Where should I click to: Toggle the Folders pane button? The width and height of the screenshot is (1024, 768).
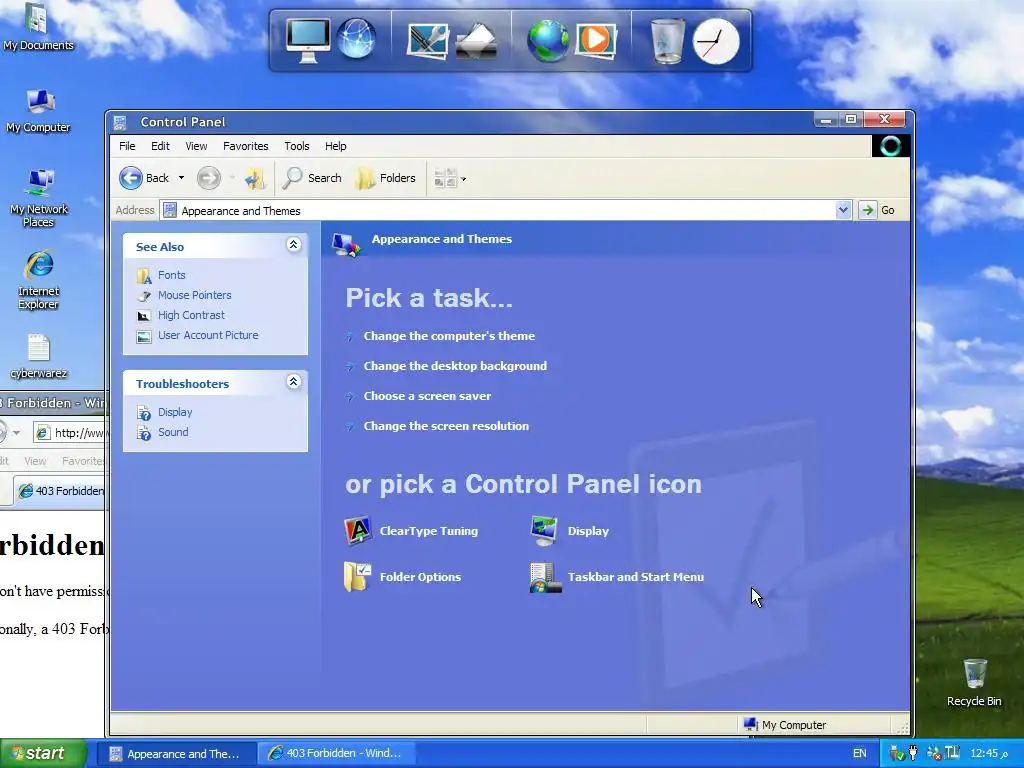(x=385, y=178)
